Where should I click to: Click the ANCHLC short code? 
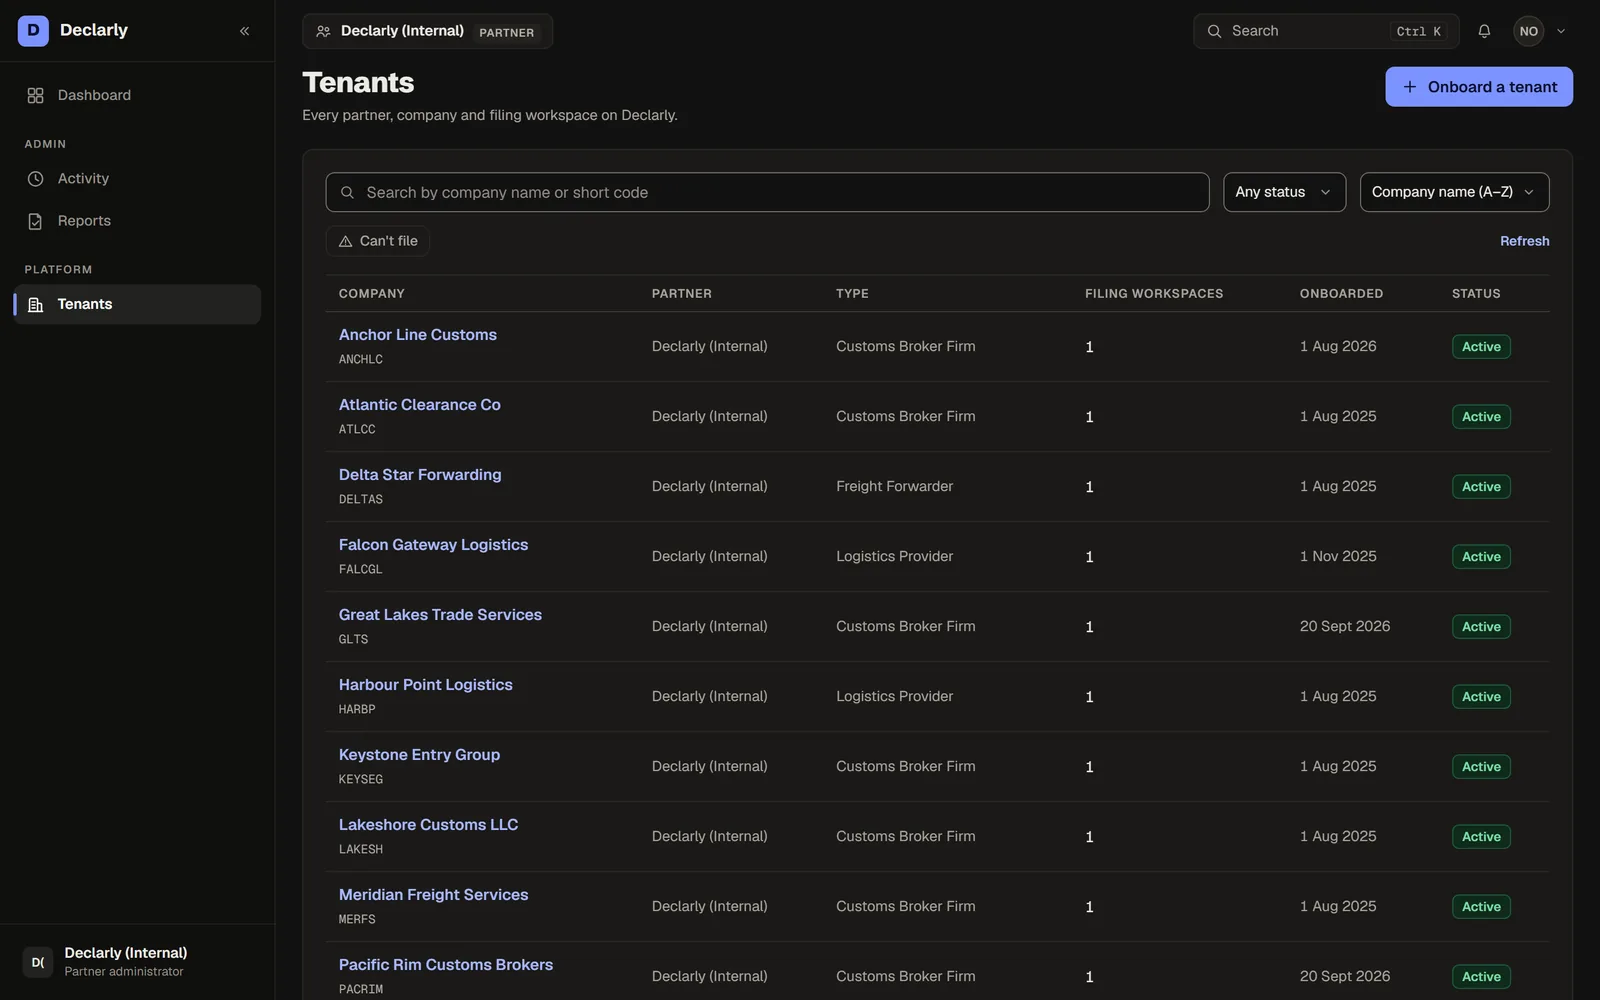(360, 360)
